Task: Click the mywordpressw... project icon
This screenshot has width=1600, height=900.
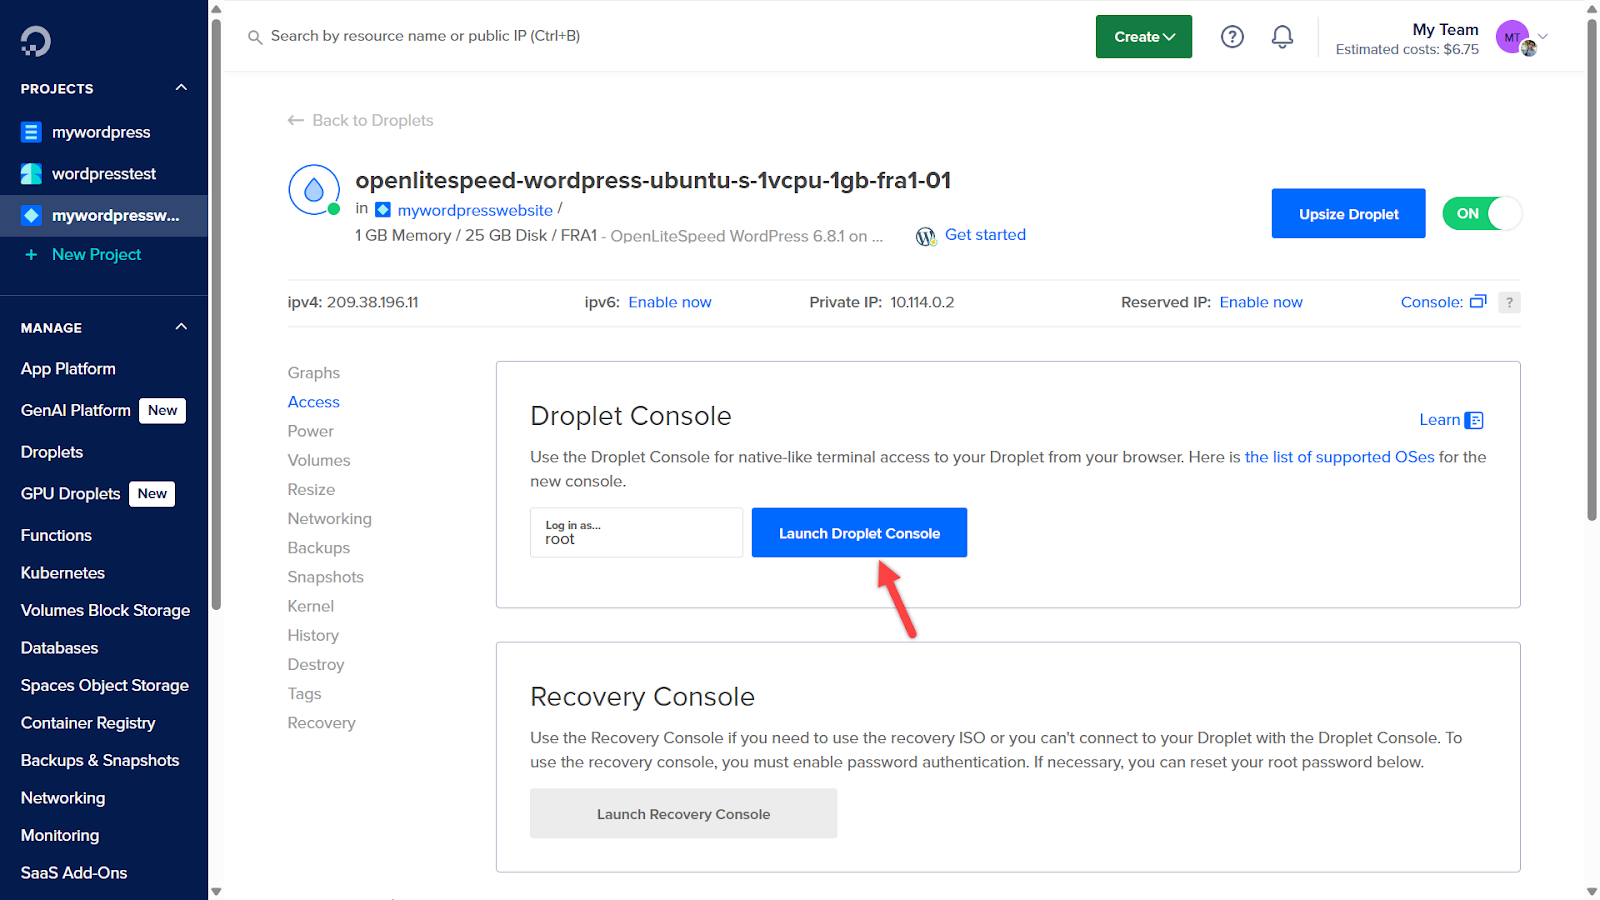Action: (x=31, y=215)
